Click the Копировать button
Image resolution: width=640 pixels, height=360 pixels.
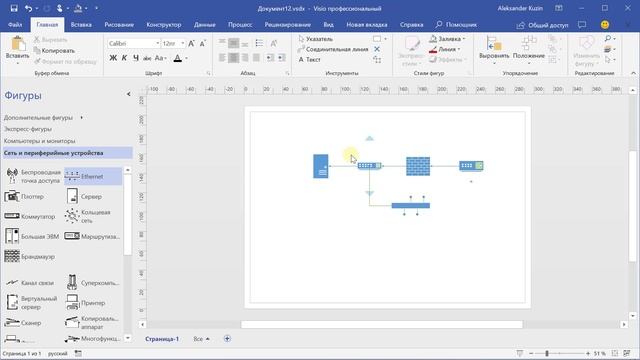[x=54, y=51]
